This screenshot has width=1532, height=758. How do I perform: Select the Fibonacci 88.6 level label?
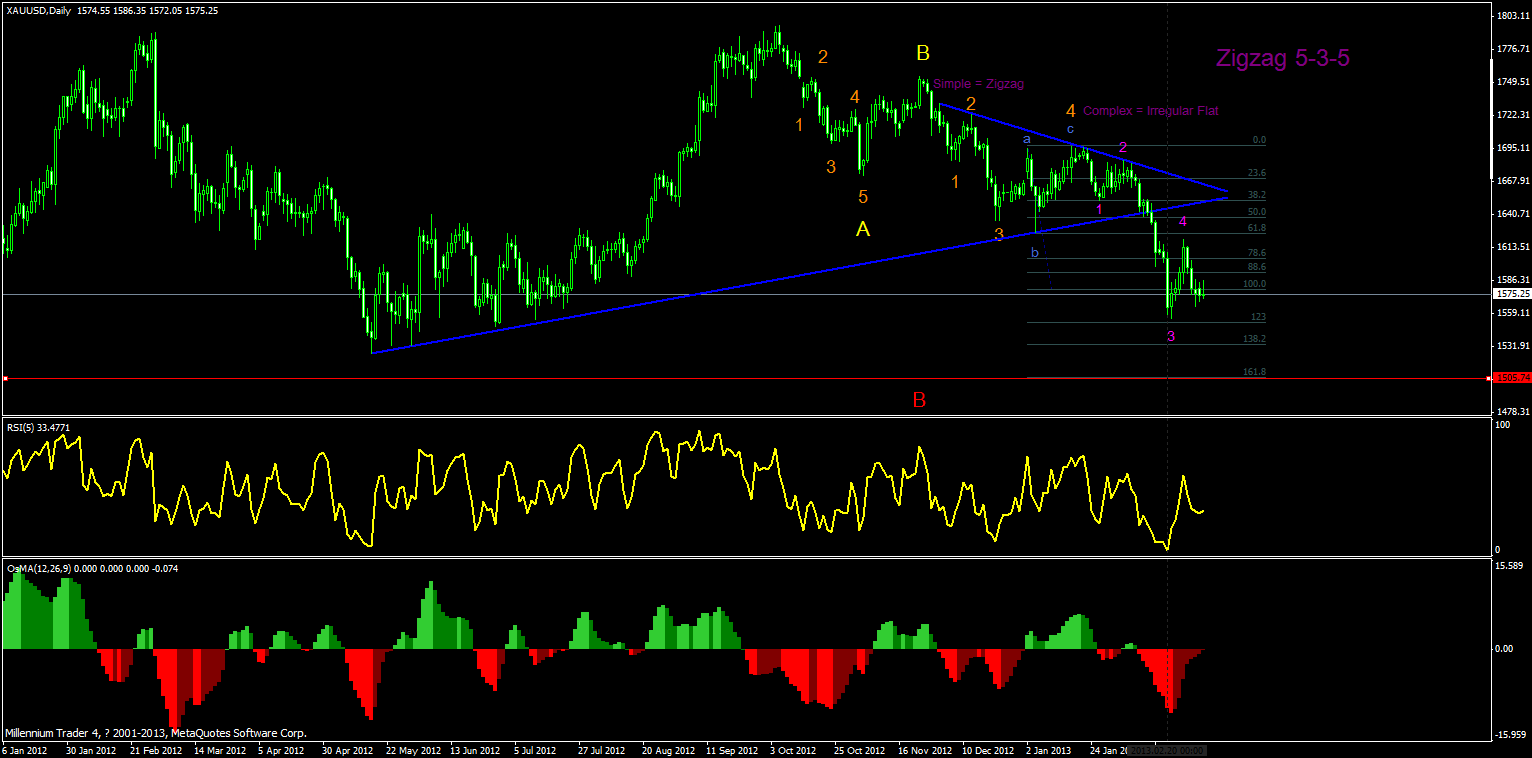tap(1257, 267)
